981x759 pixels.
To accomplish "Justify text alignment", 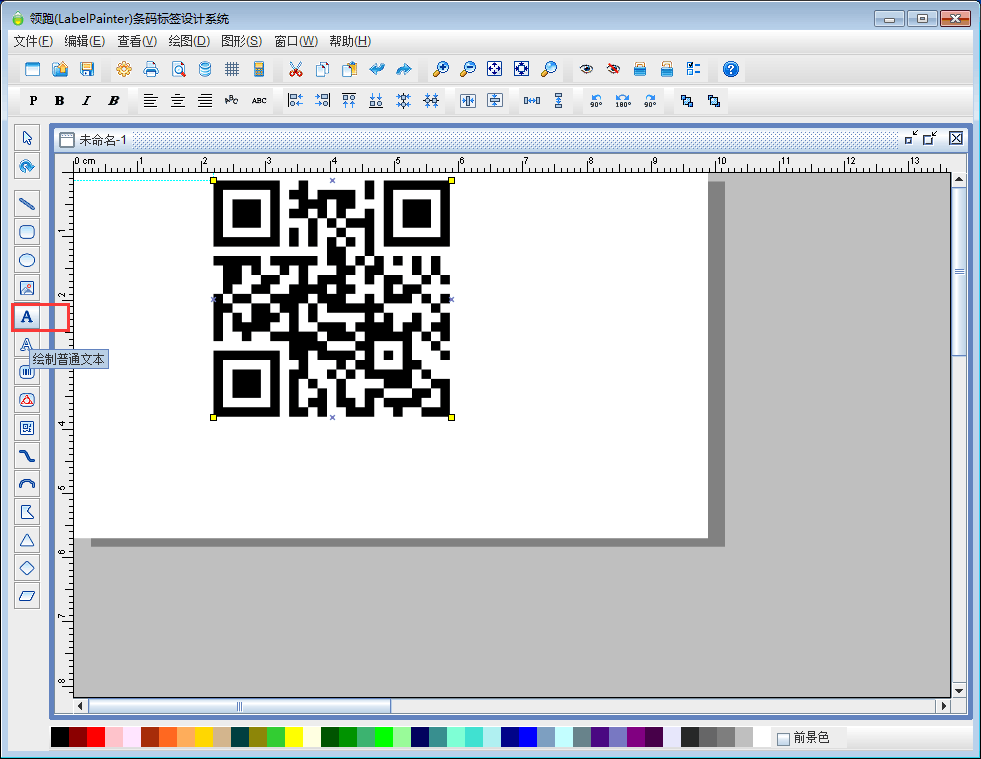I will [x=205, y=101].
